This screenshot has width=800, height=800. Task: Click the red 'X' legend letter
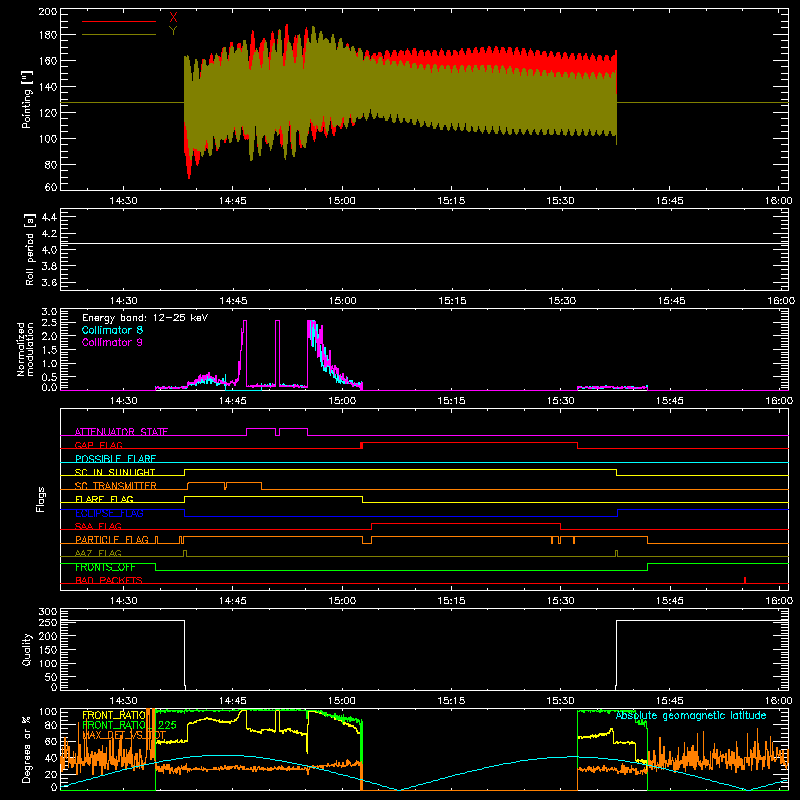[x=173, y=18]
